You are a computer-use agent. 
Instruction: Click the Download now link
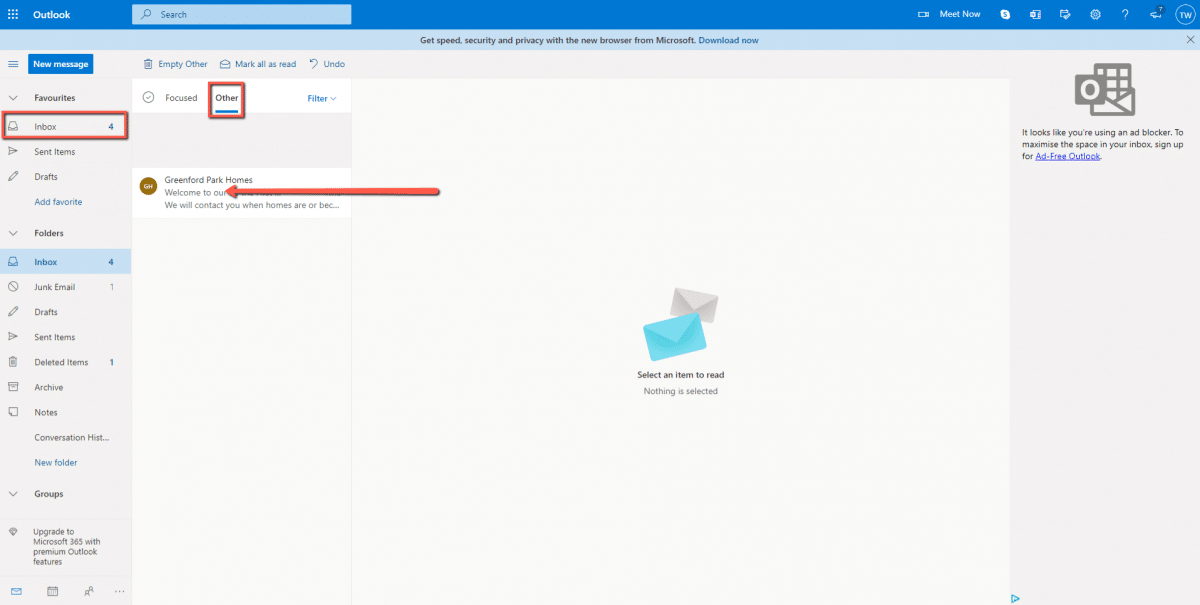[x=728, y=40]
